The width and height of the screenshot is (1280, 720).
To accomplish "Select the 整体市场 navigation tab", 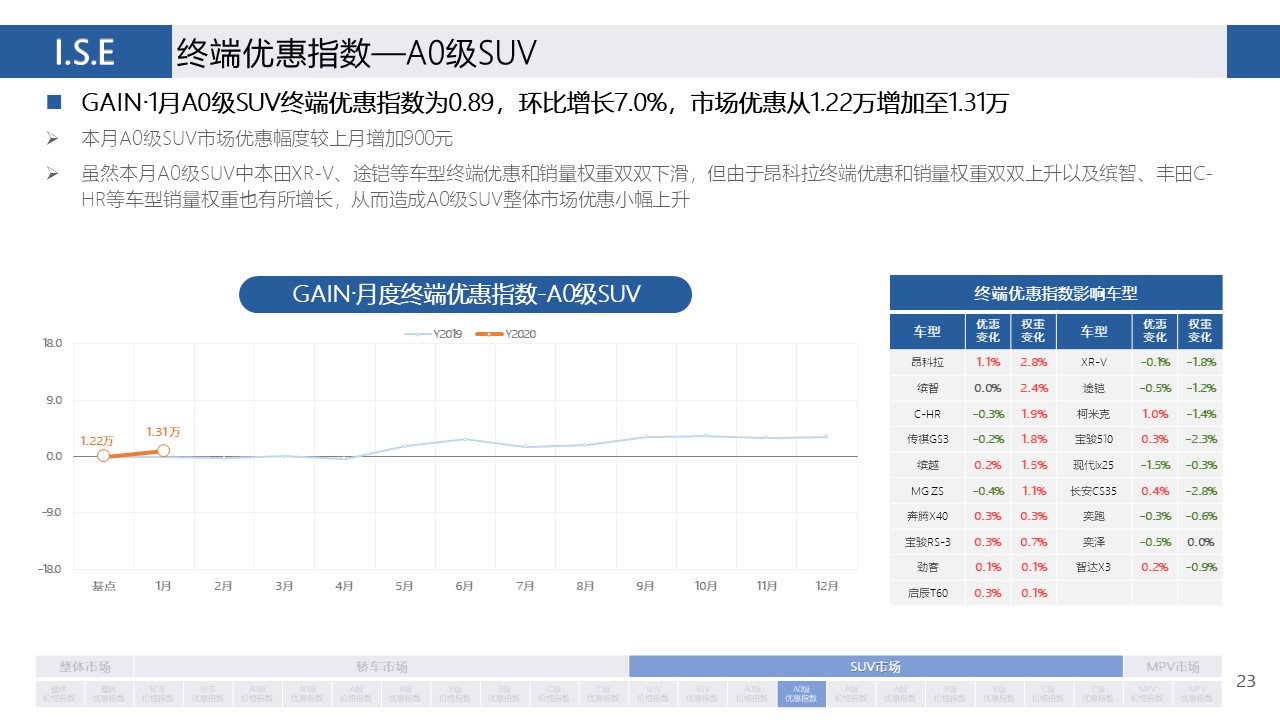I will (84, 667).
